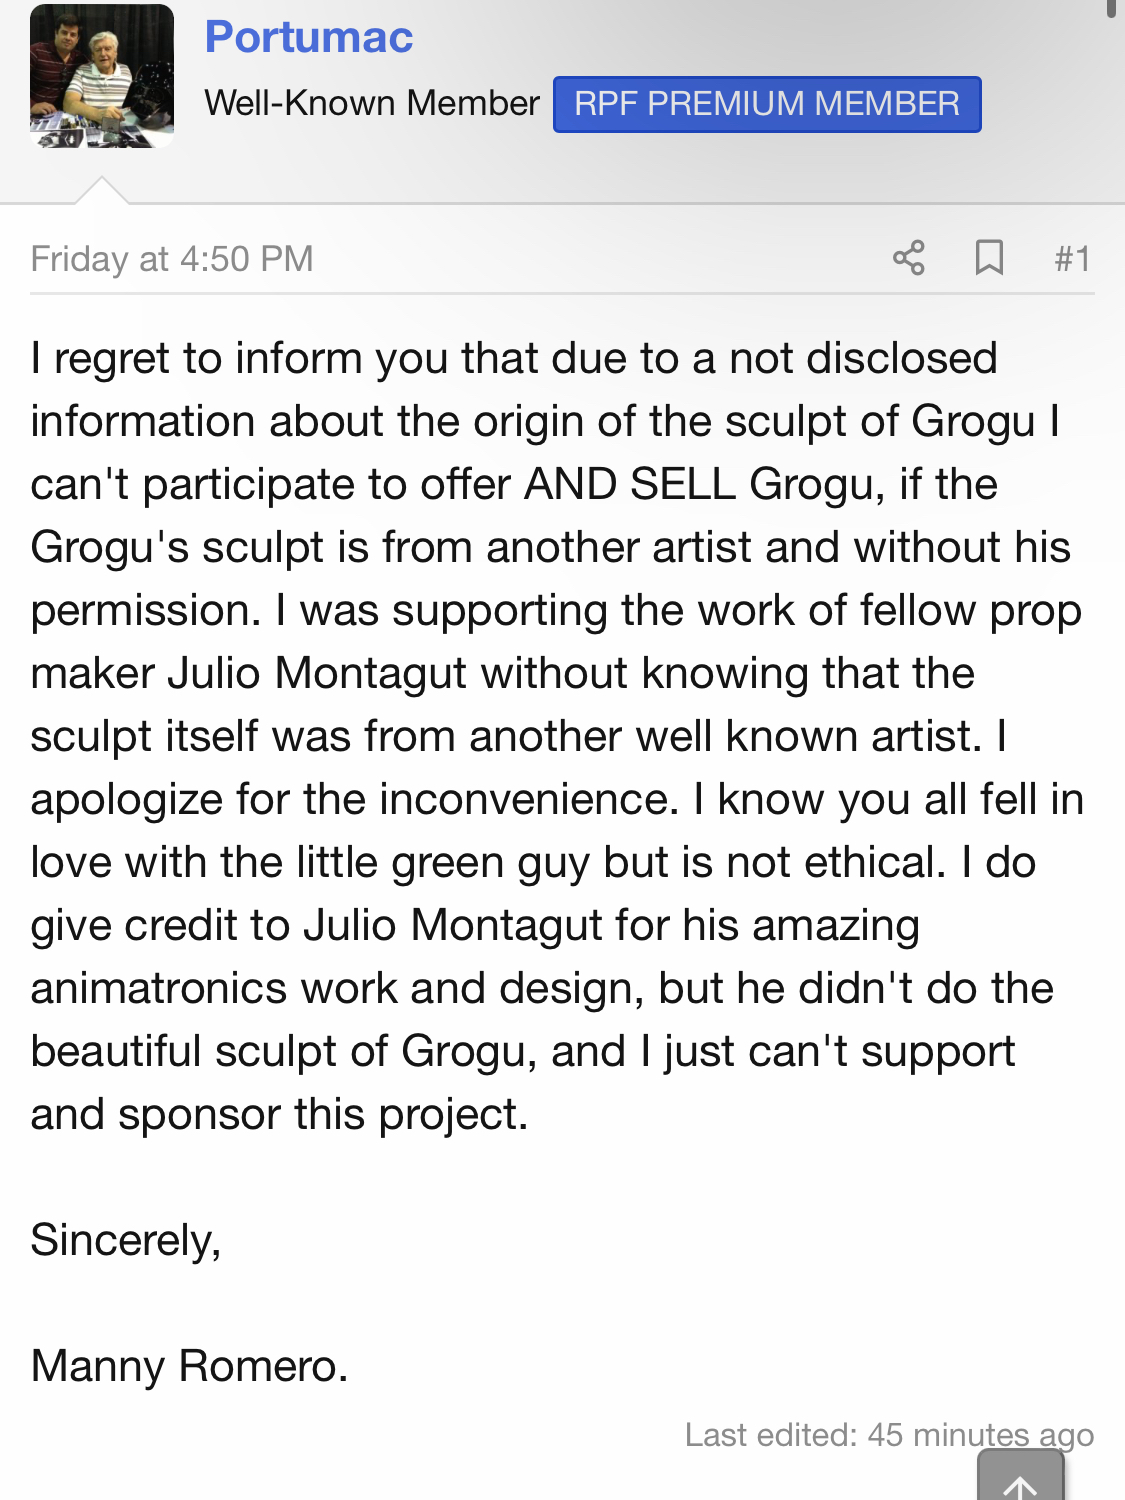1125x1500 pixels.
Task: Click the Well-Known Member title
Action: (x=372, y=103)
